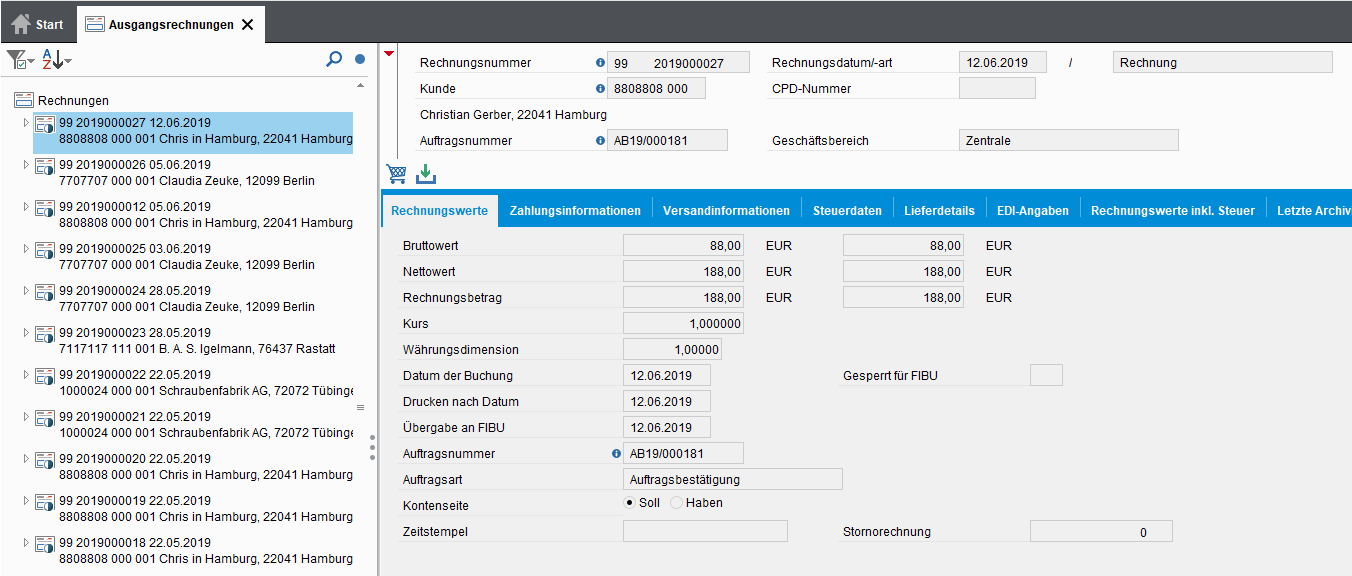Viewport: 1352px width, 576px height.
Task: Click info icon next to Kunde
Action: coord(601,88)
